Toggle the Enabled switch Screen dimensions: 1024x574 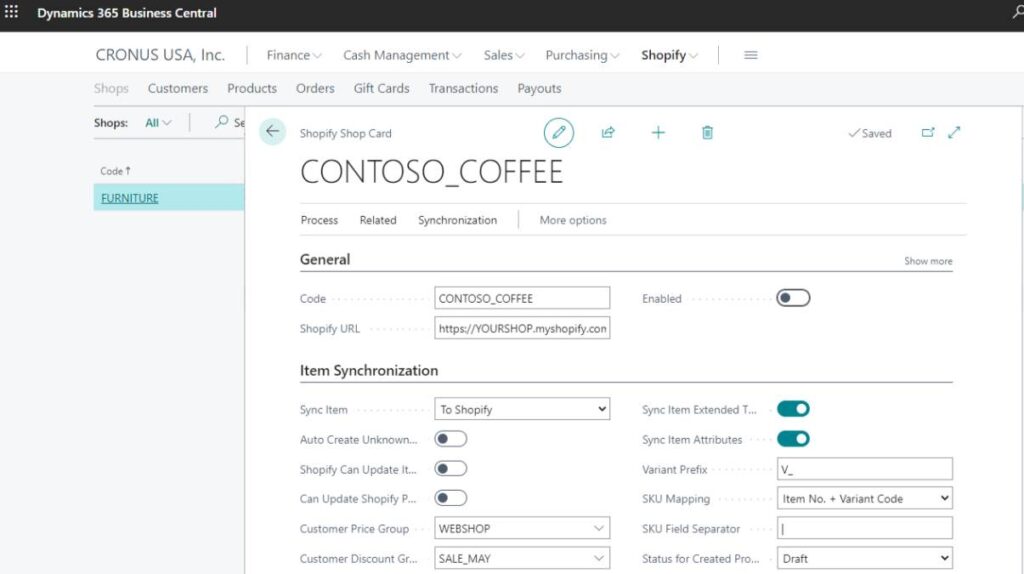793,298
